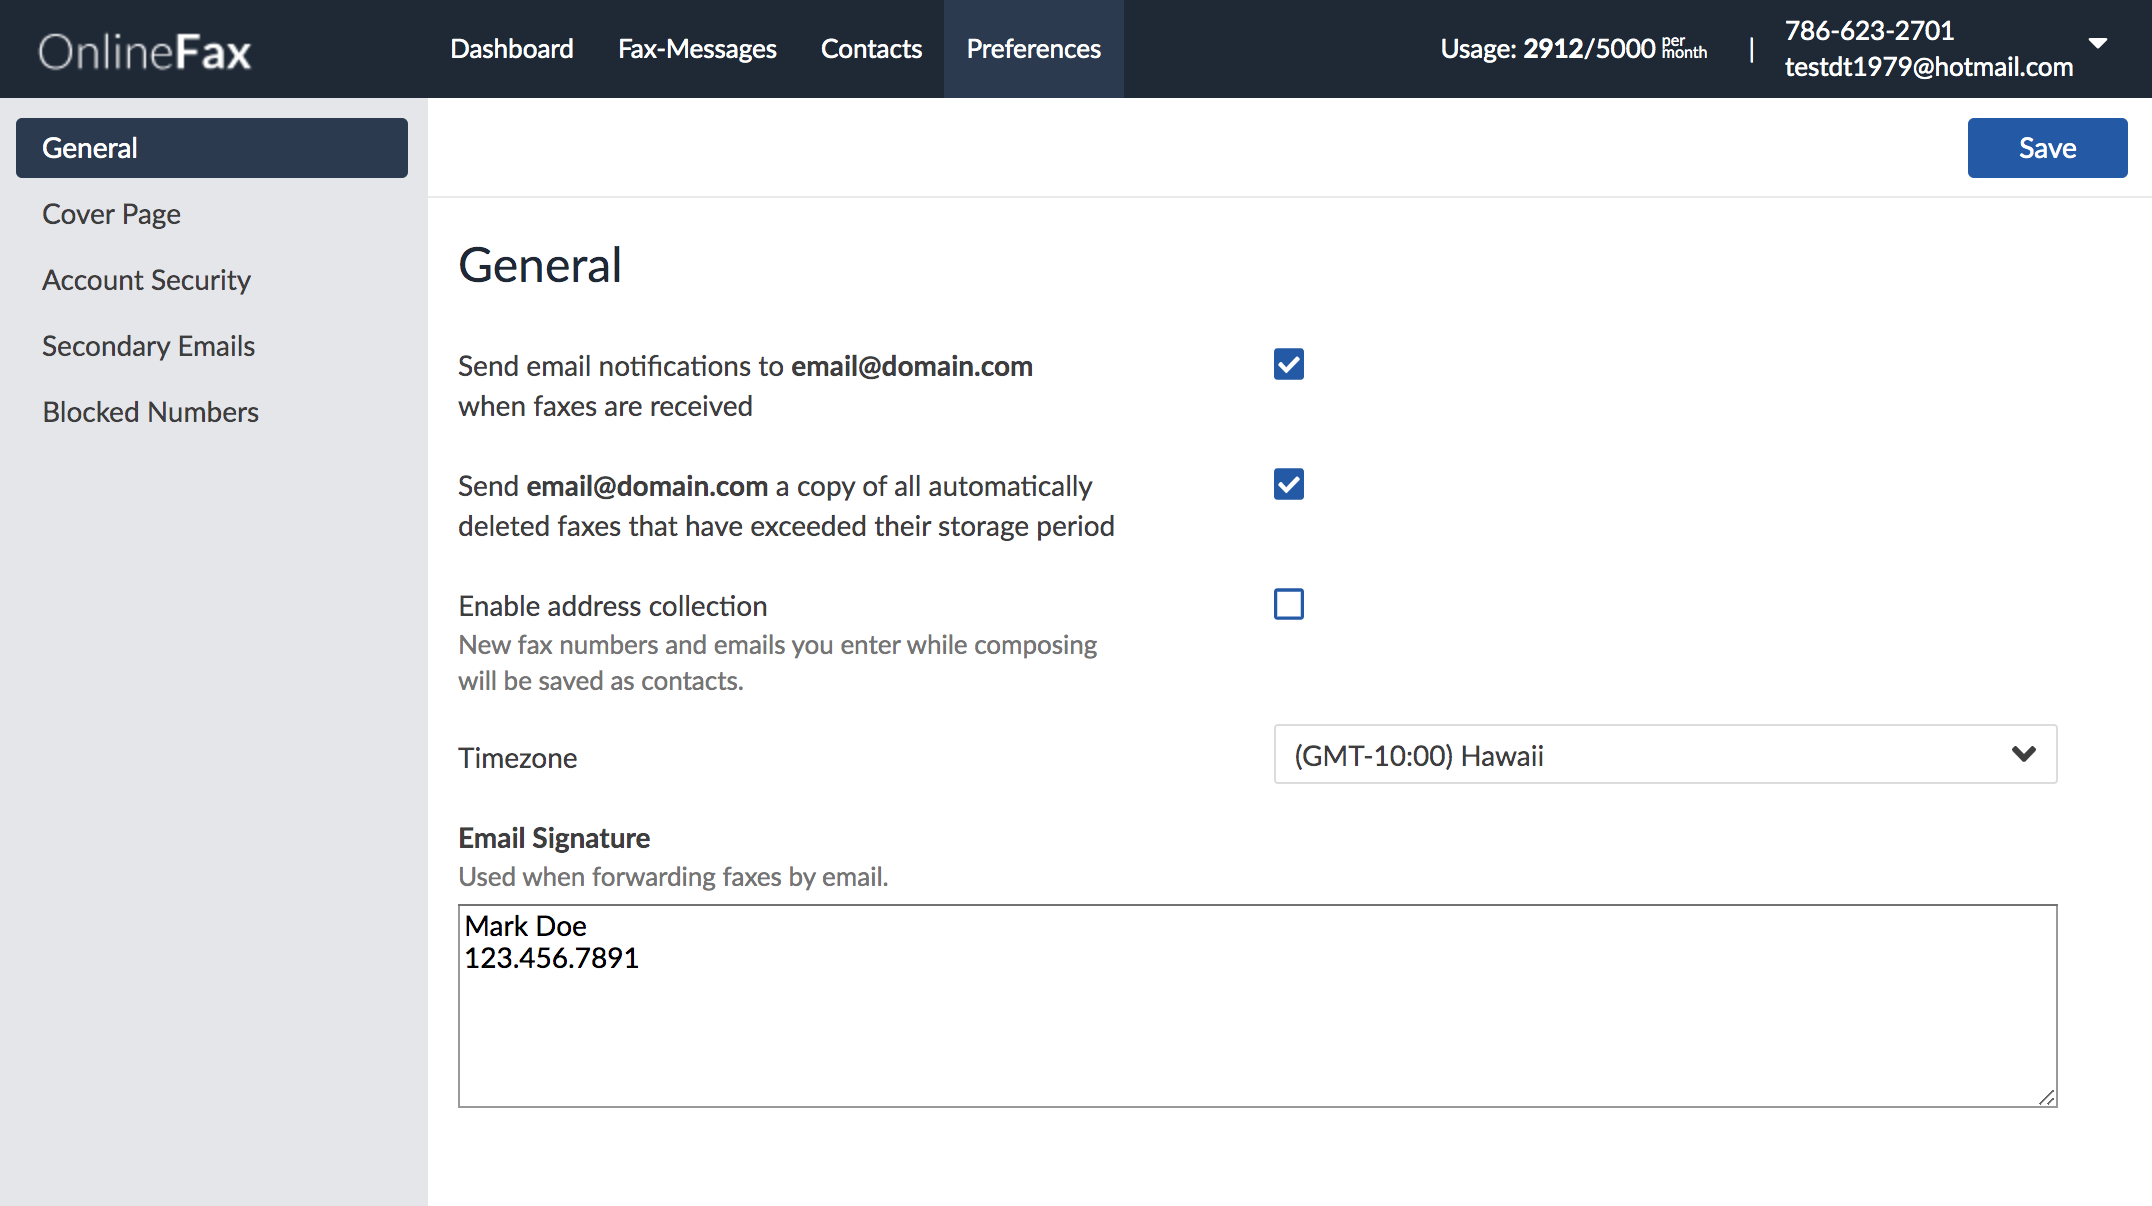Enable address collection checkbox

click(x=1288, y=605)
